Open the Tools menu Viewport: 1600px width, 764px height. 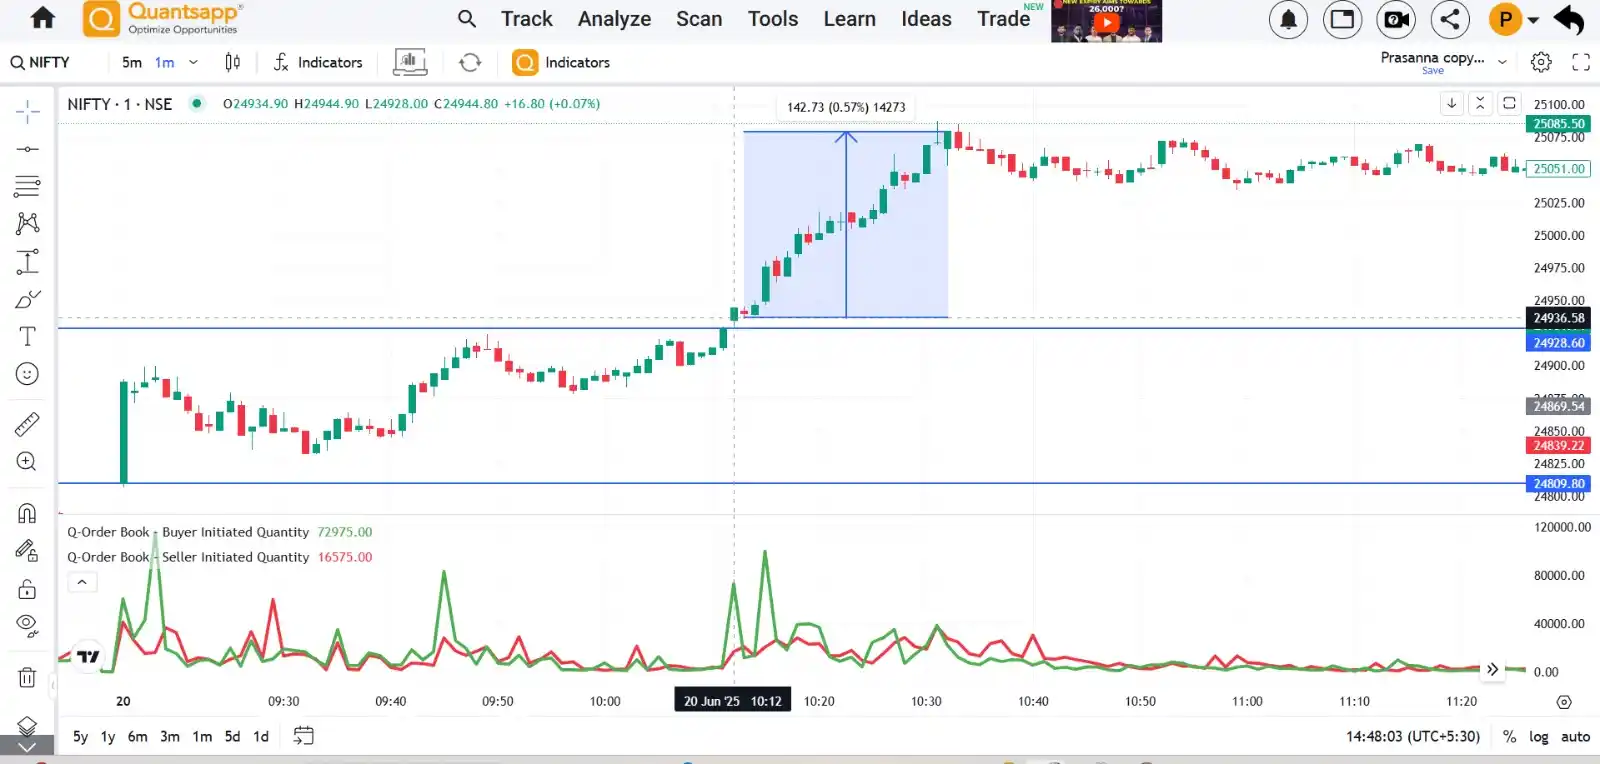tap(773, 19)
